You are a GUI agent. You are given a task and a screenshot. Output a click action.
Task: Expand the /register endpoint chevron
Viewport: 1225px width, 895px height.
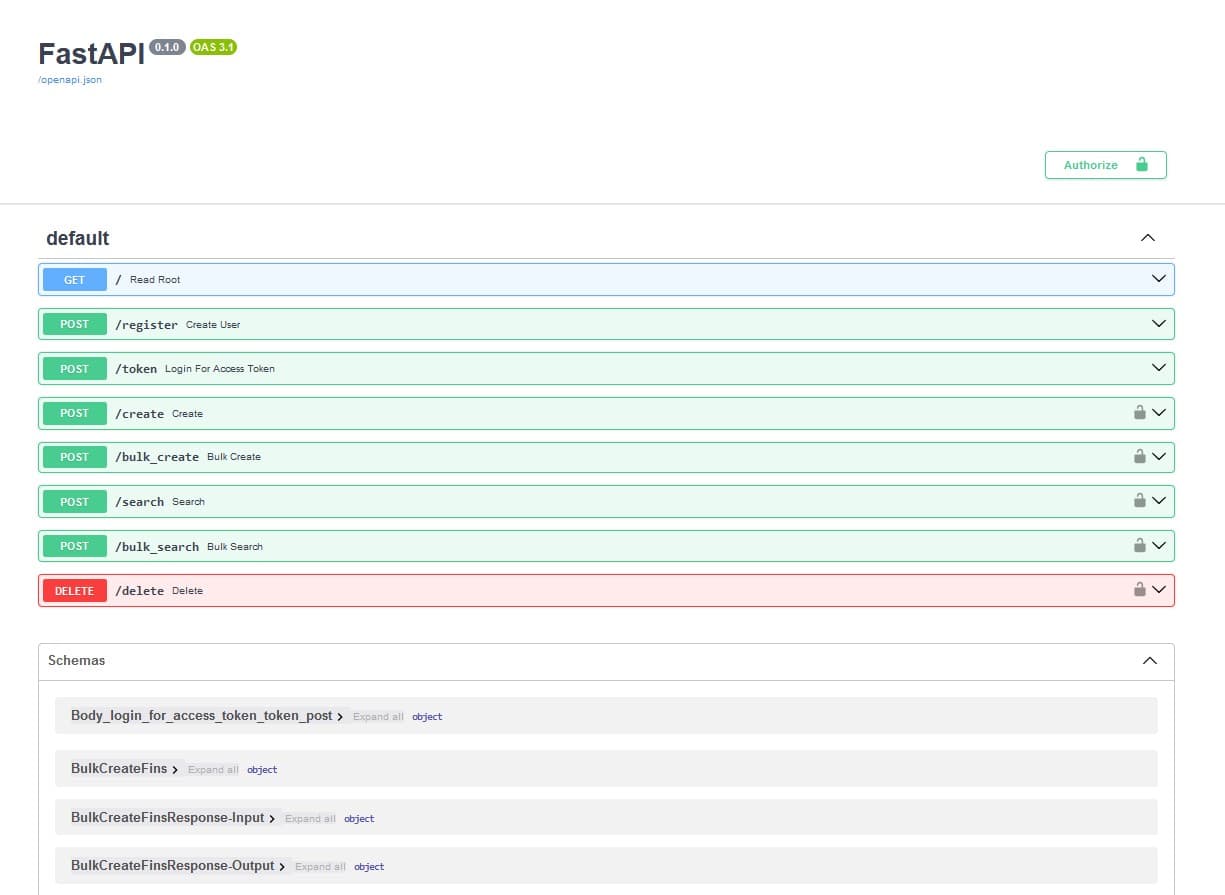coord(1159,324)
